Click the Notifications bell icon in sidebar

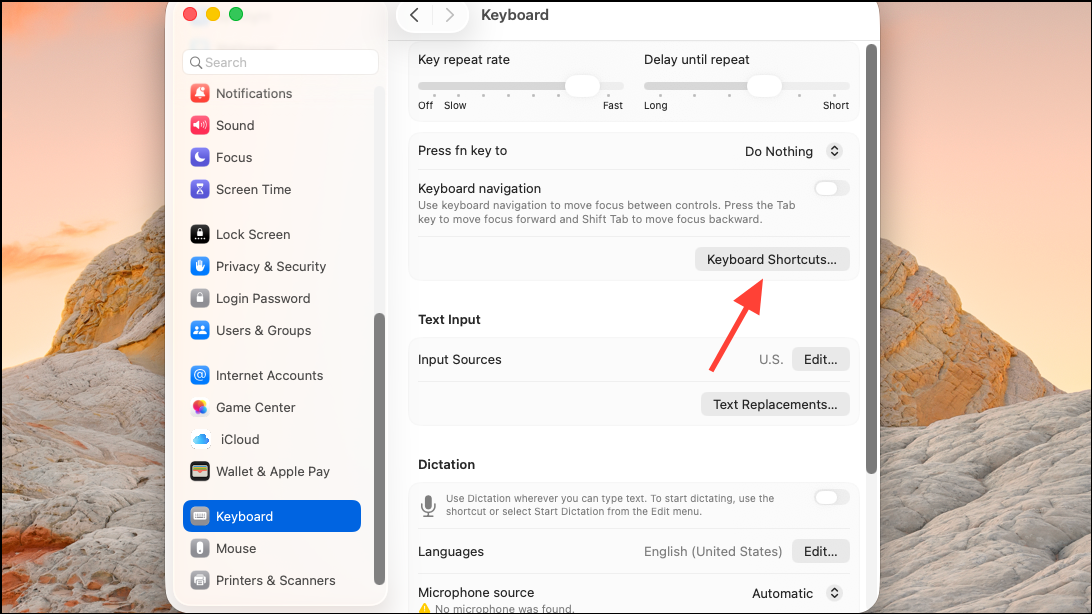click(200, 93)
